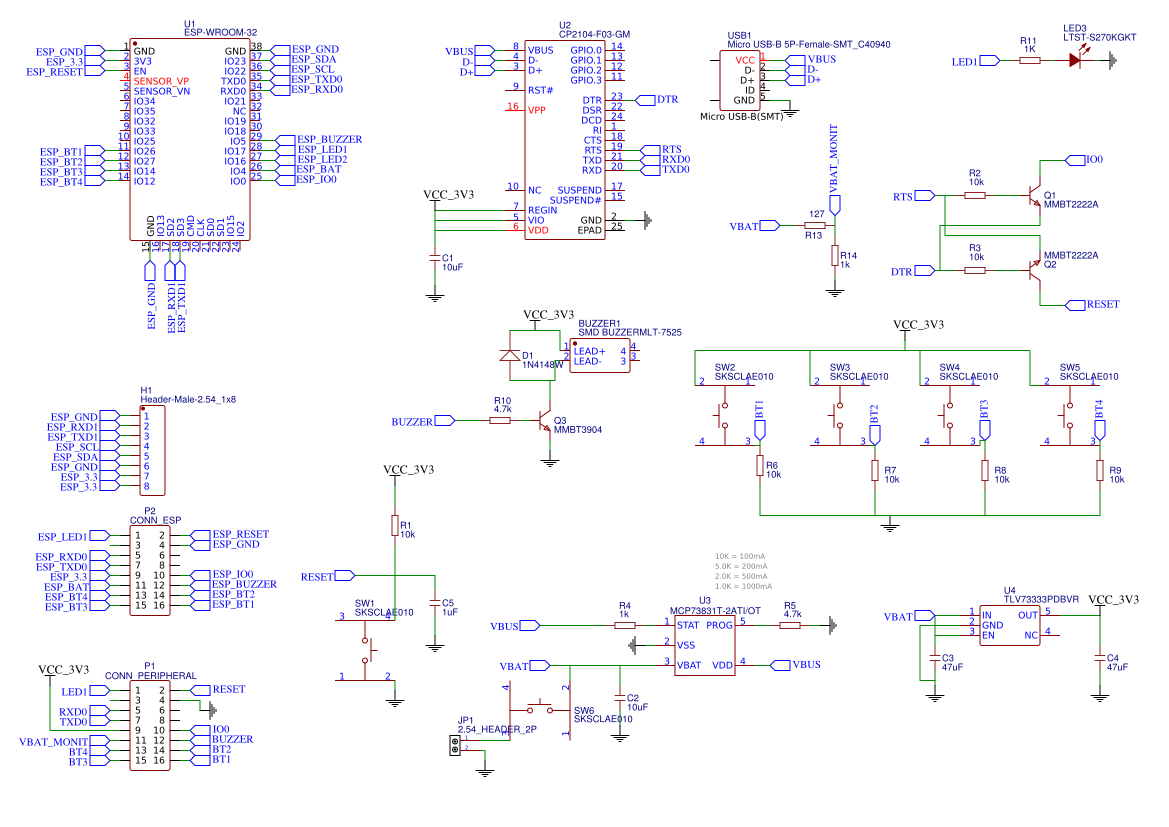Image resolution: width=1169 pixels, height=827 pixels.
Task: Click the 'Micro USB-B(SMT)' label
Action: pos(742,116)
